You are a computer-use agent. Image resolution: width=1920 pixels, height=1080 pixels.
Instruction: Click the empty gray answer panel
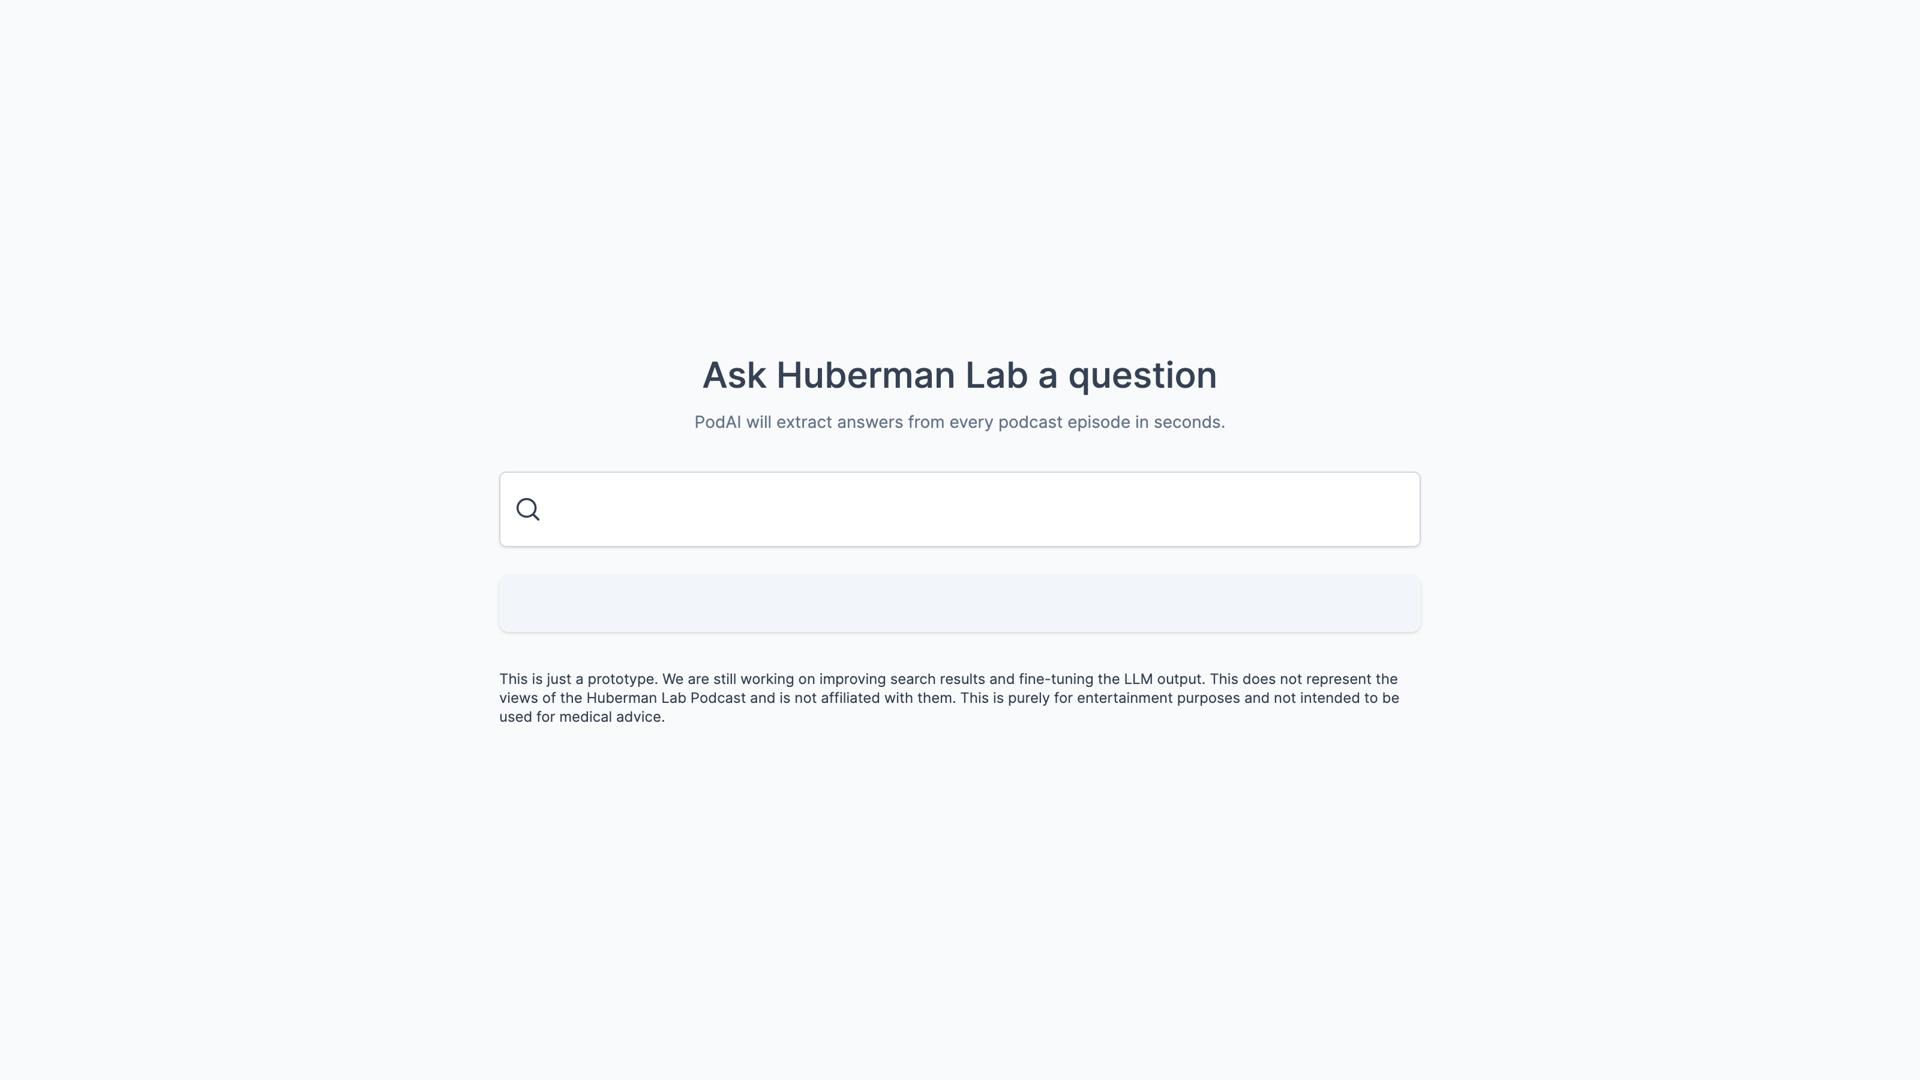(960, 604)
